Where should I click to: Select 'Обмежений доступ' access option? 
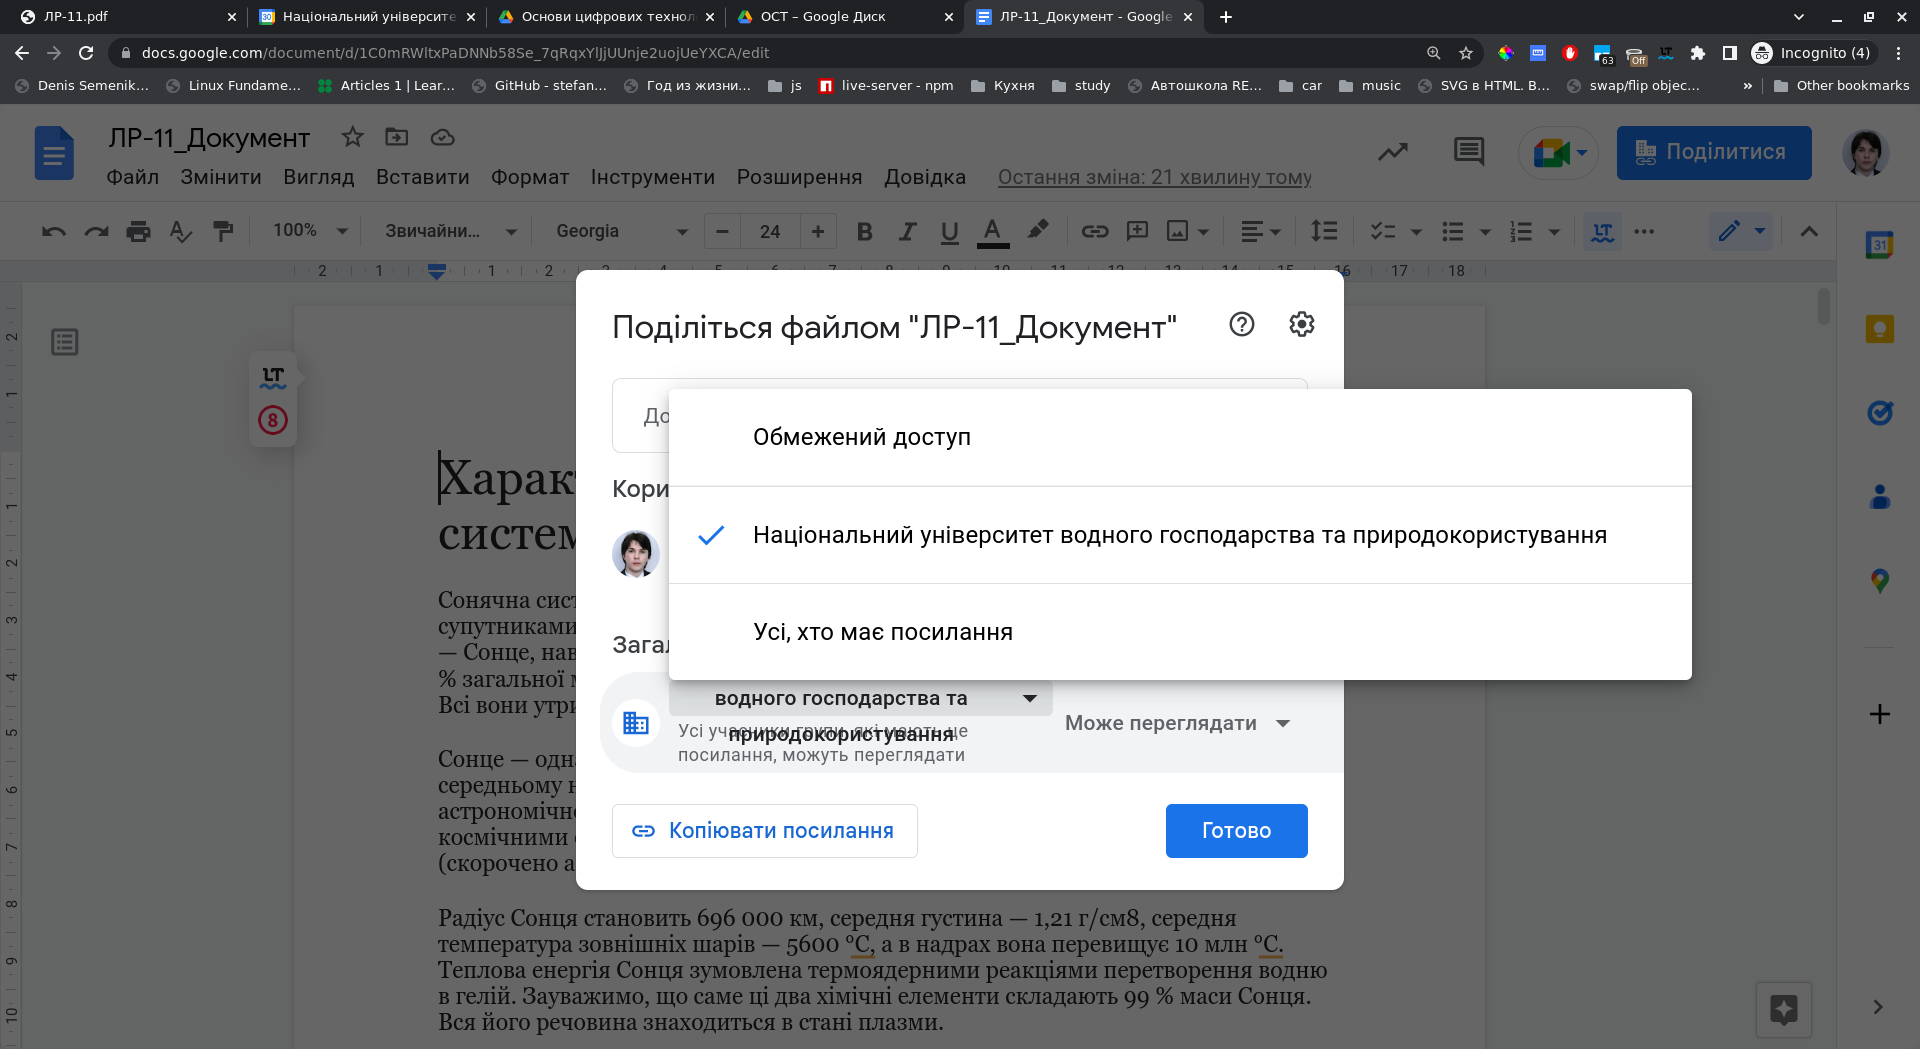tap(861, 437)
